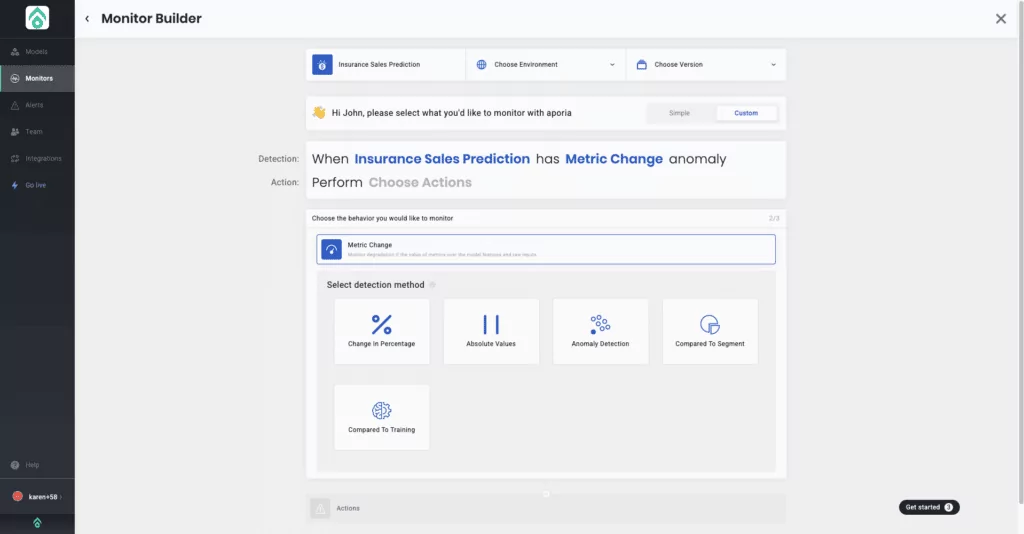
Task: Close the Monitor Builder with the X
Action: 1000,19
